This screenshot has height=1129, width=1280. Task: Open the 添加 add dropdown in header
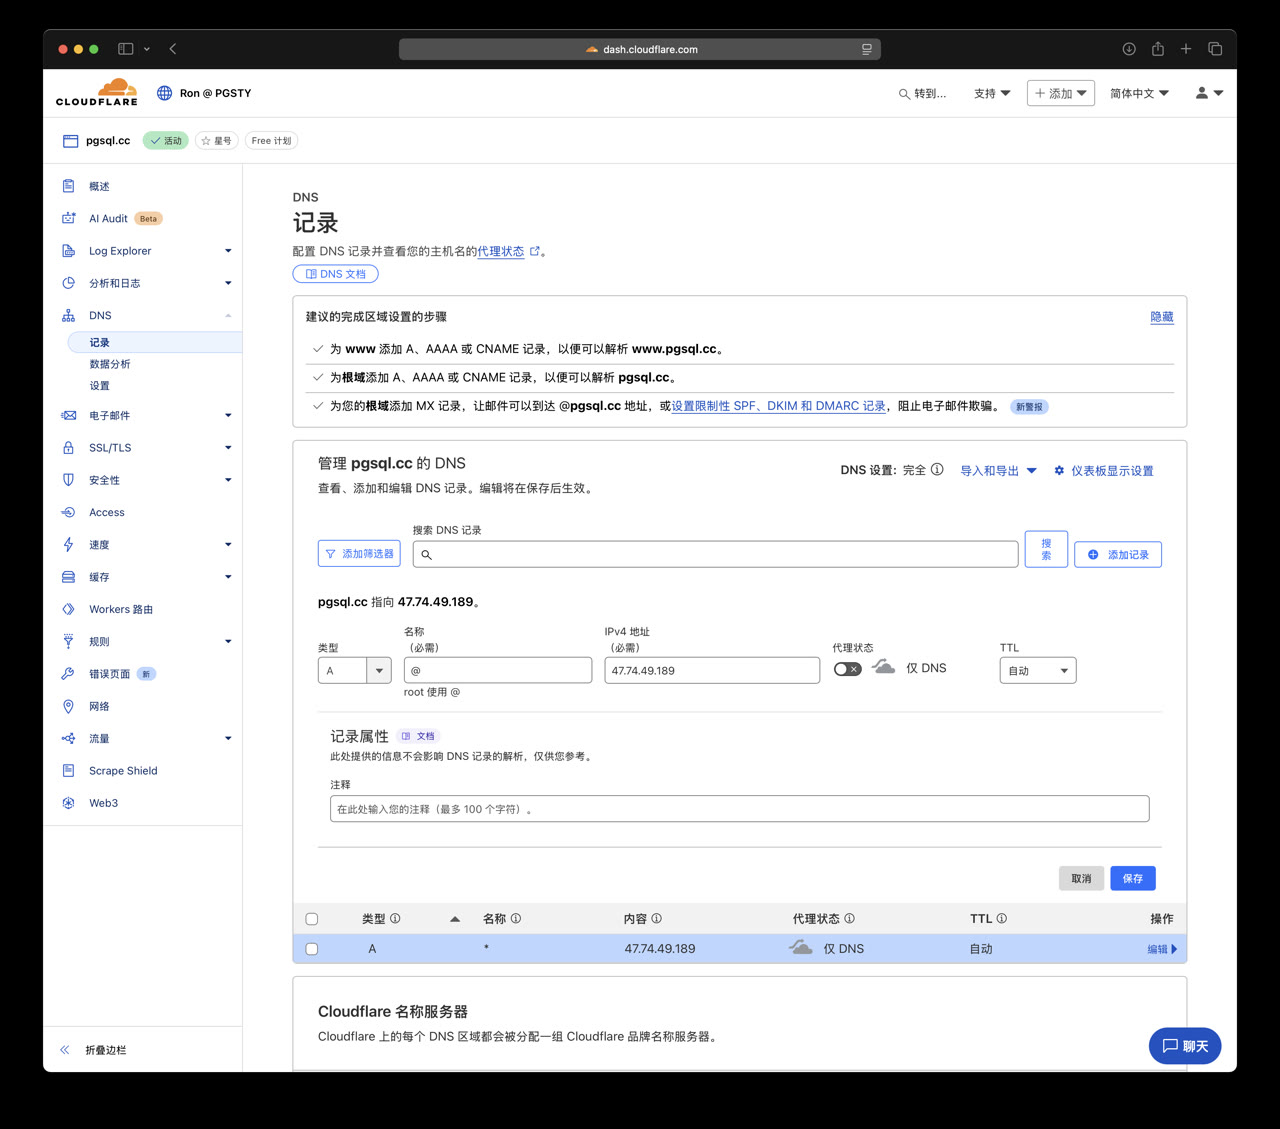point(1061,93)
